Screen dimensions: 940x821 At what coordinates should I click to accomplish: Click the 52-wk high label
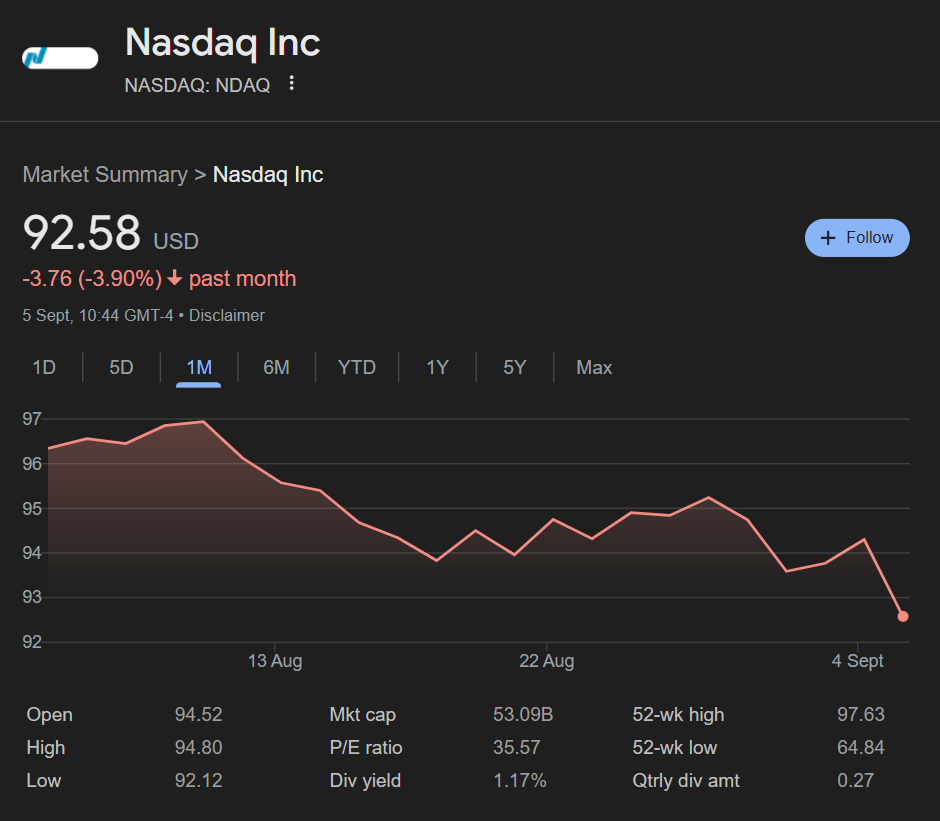click(678, 715)
